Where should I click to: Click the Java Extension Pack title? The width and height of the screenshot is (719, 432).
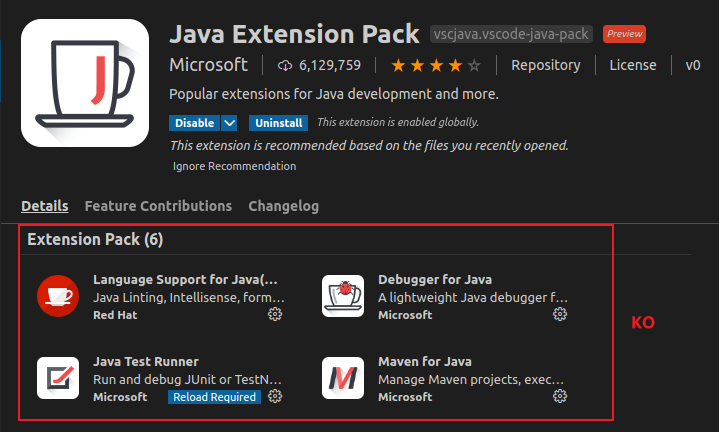(294, 34)
